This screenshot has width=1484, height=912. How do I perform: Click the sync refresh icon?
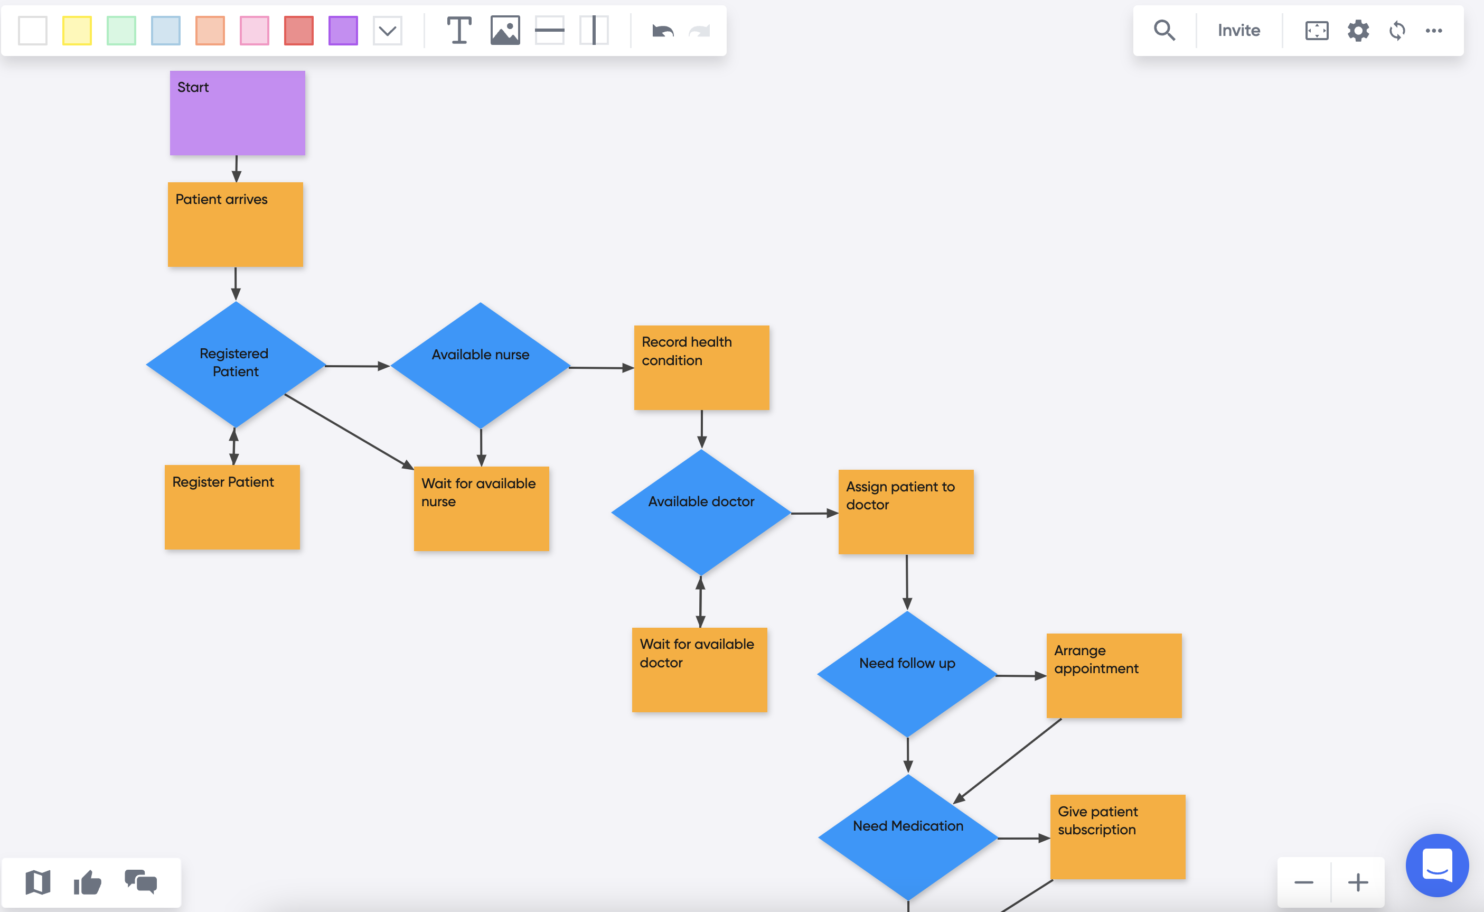(x=1396, y=30)
